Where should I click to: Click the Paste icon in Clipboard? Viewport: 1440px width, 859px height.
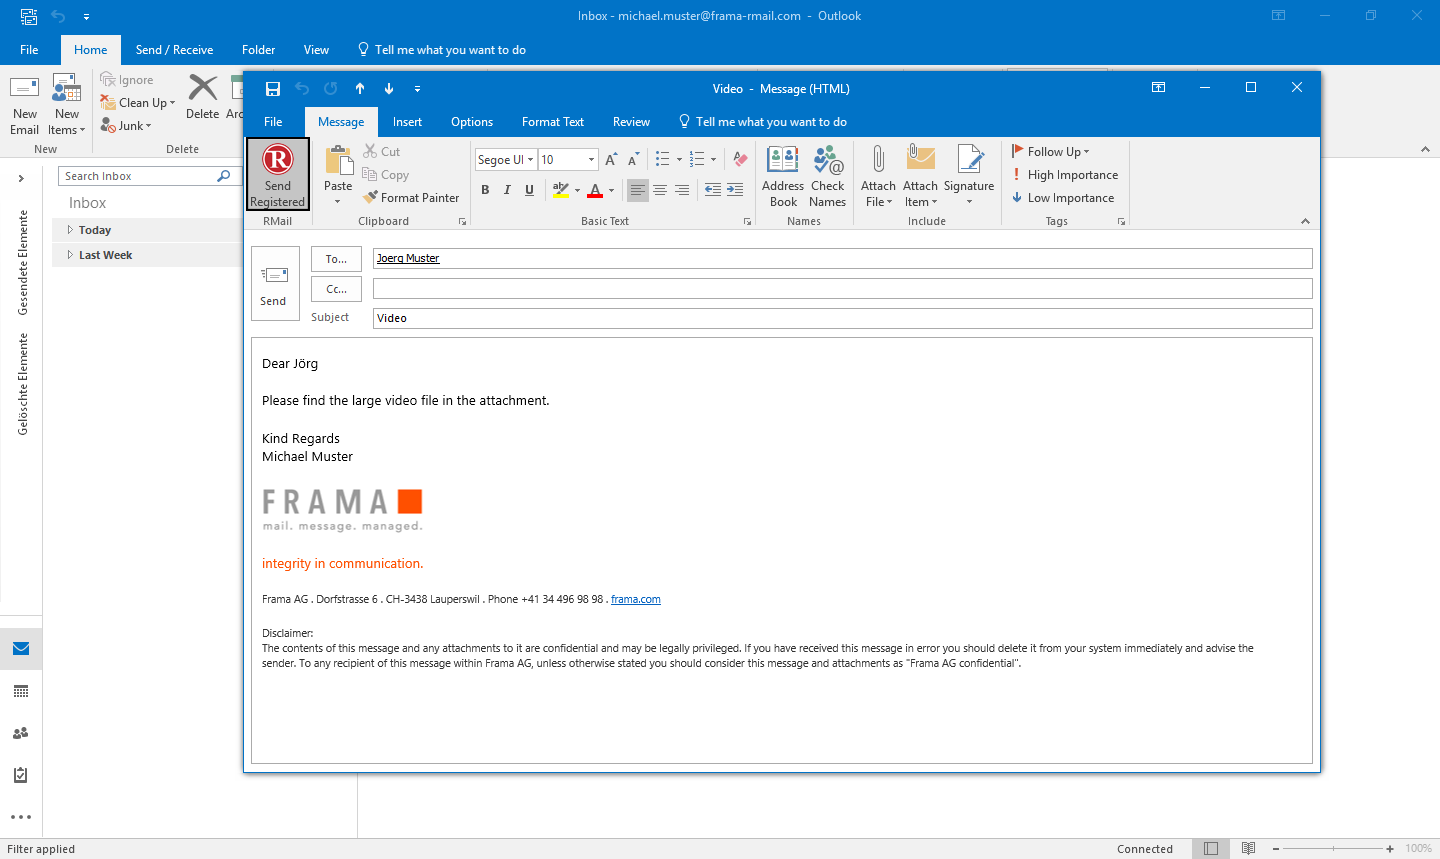click(338, 160)
